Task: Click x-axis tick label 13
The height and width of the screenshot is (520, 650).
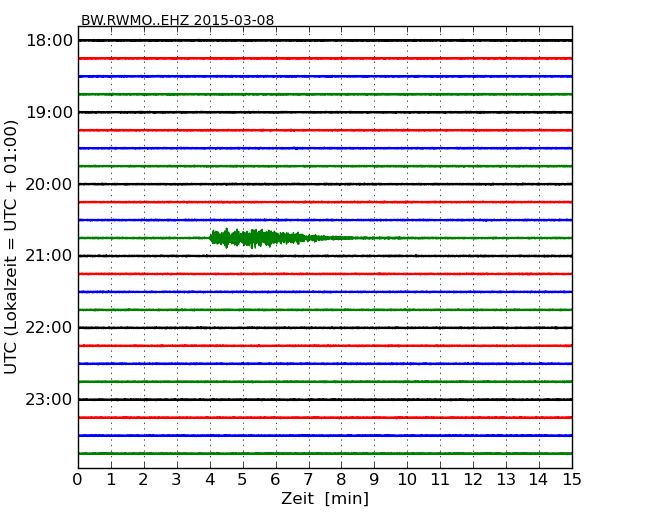Action: pos(506,480)
